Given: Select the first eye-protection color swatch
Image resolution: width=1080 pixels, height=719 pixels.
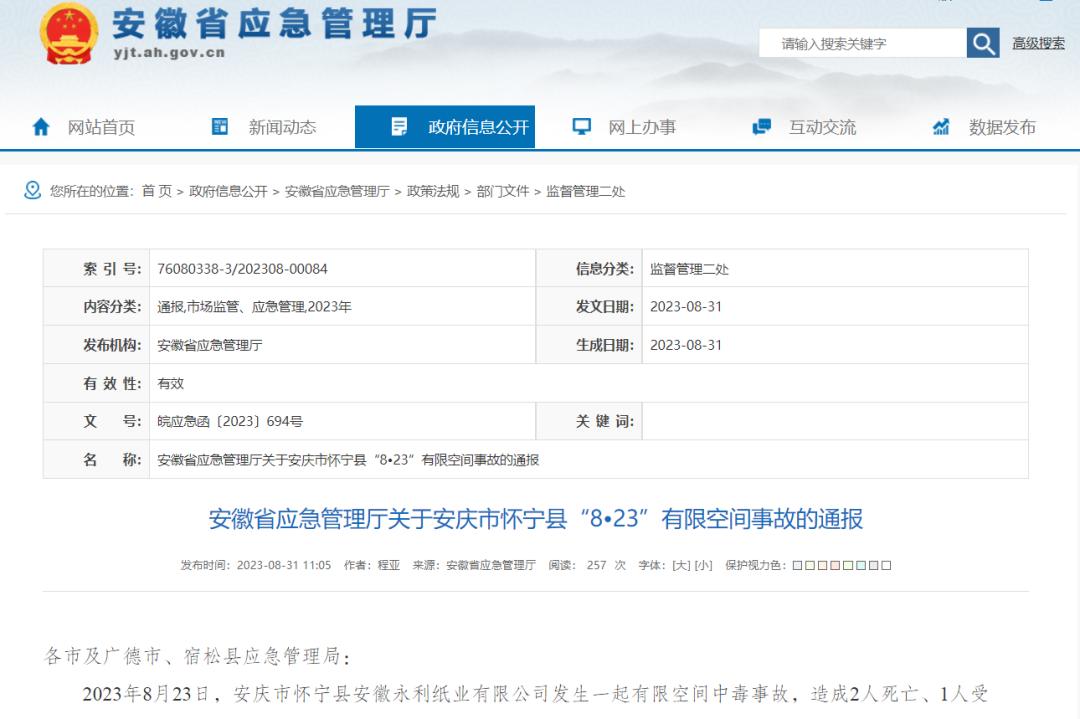Looking at the screenshot, I should click(797, 566).
